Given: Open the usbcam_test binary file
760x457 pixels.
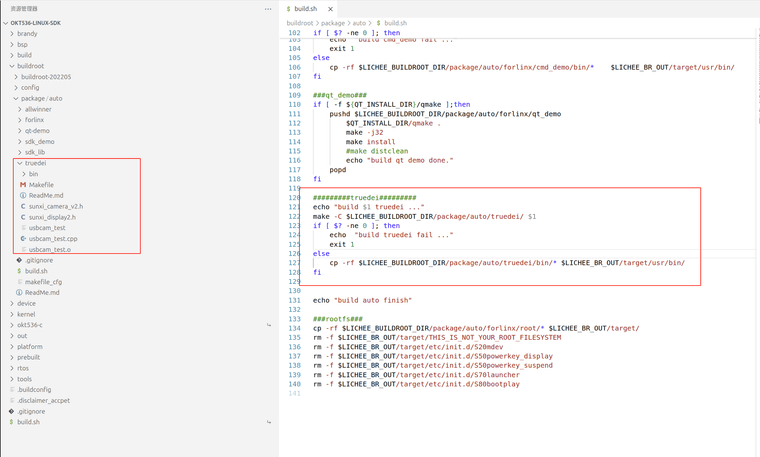Looking at the screenshot, I should pyautogui.click(x=43, y=228).
